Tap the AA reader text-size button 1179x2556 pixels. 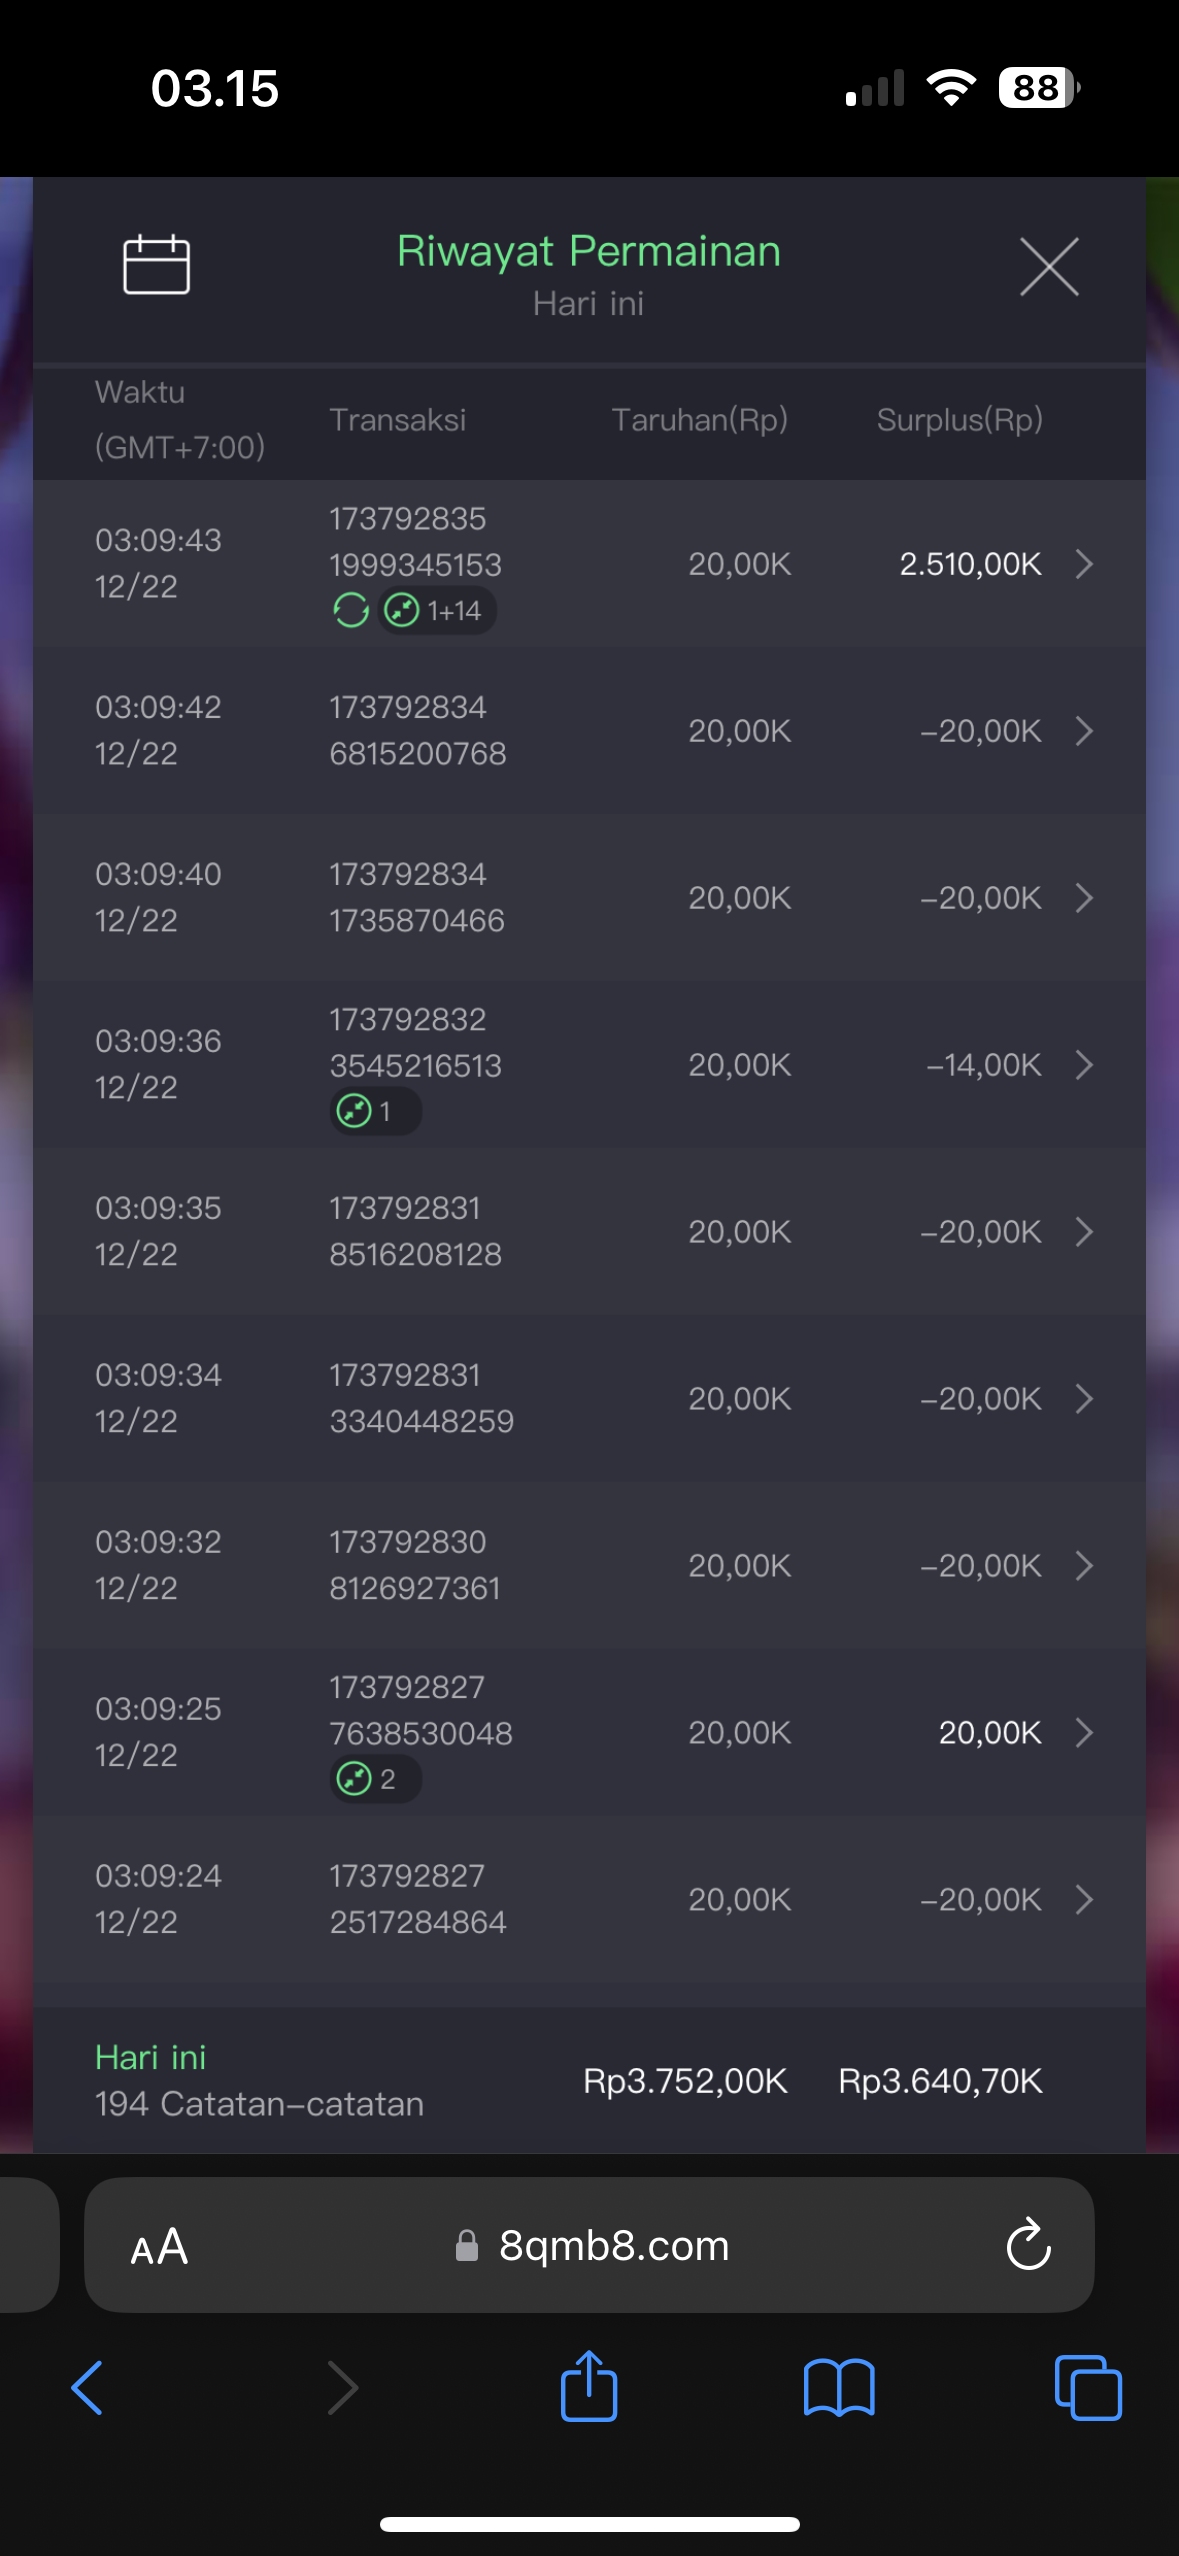(159, 2246)
